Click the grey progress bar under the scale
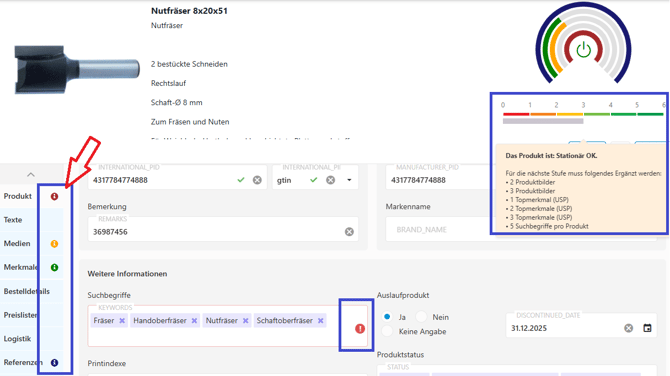The width and height of the screenshot is (670, 376). 543,121
